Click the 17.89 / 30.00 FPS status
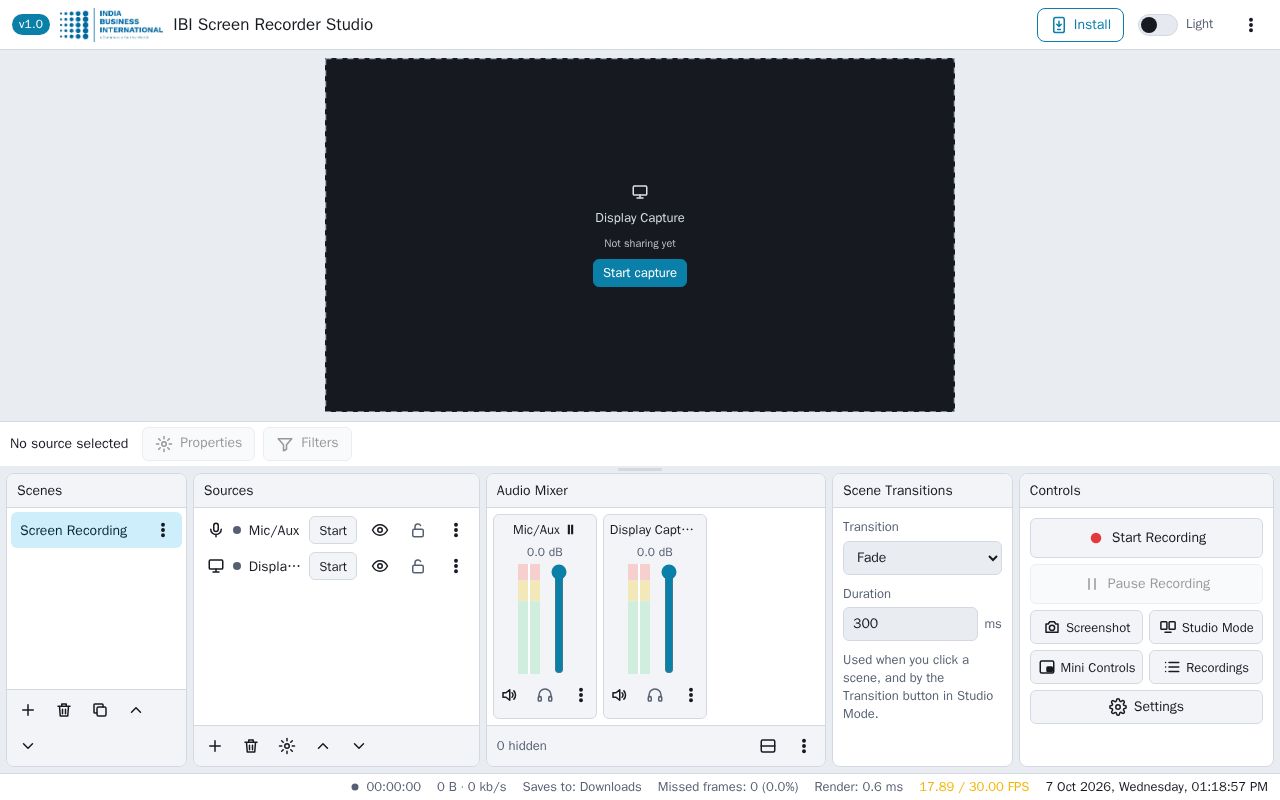Viewport: 1280px width, 800px height. (x=974, y=787)
